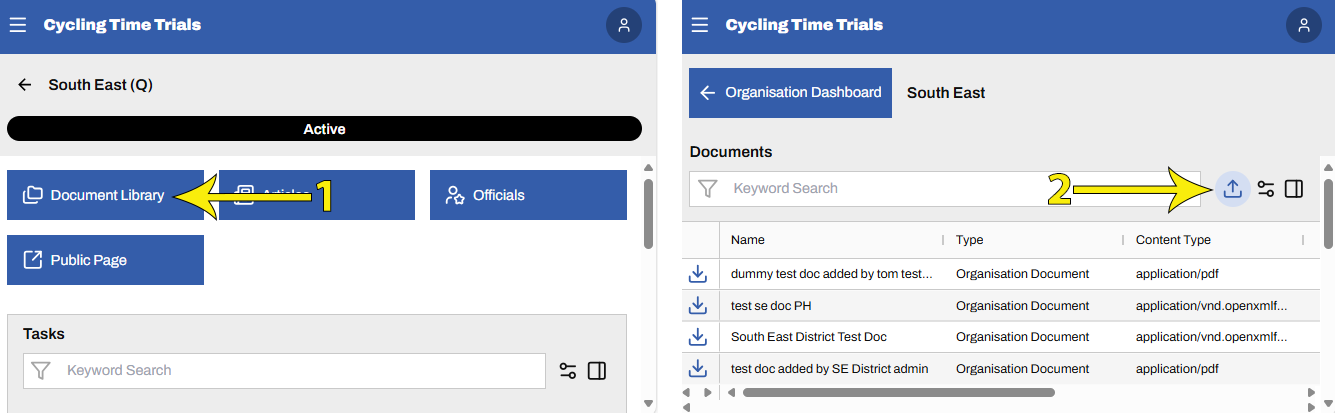Return to Organisation Dashboard

coord(790,93)
